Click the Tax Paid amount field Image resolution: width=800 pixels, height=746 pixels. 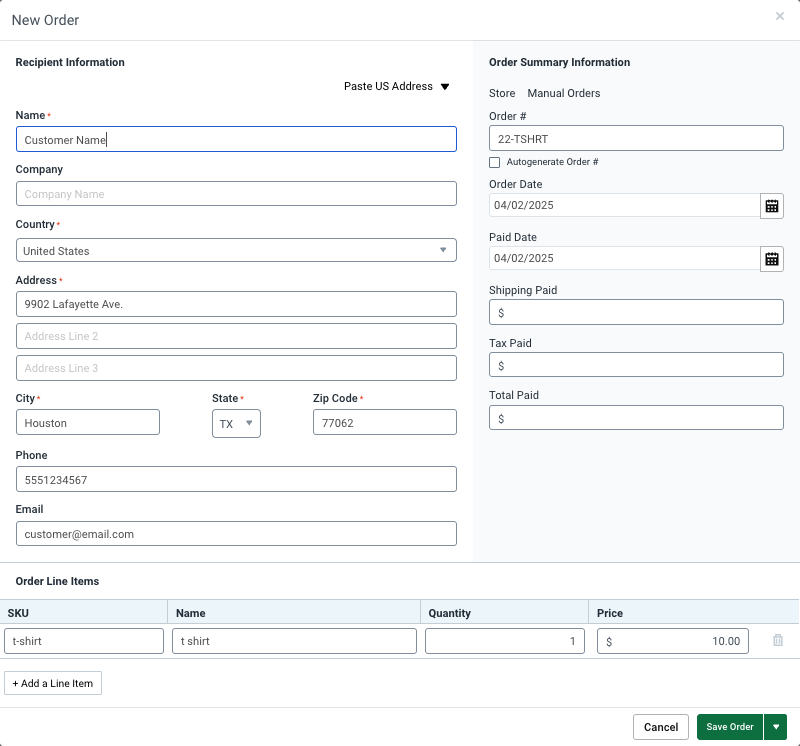click(x=636, y=364)
